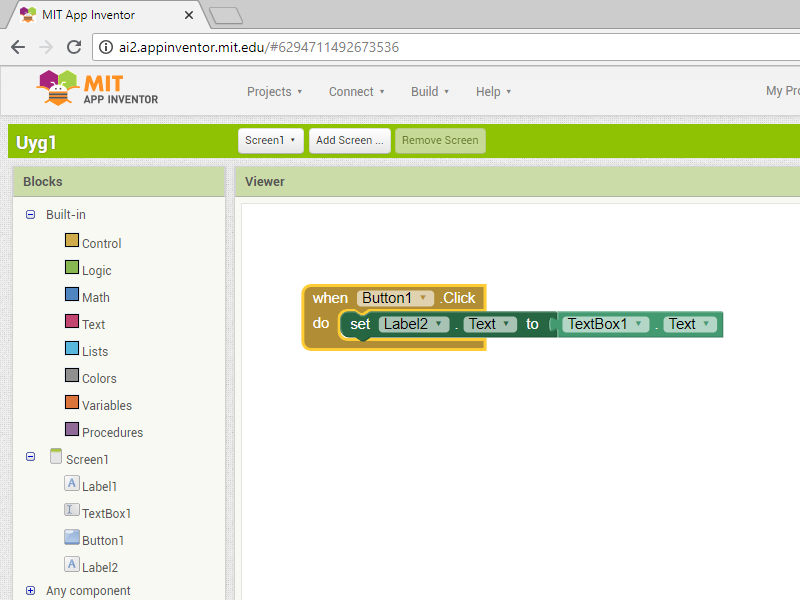Viewport: 800px width, 600px height.
Task: Select the Button1 component icon
Action: point(72,538)
